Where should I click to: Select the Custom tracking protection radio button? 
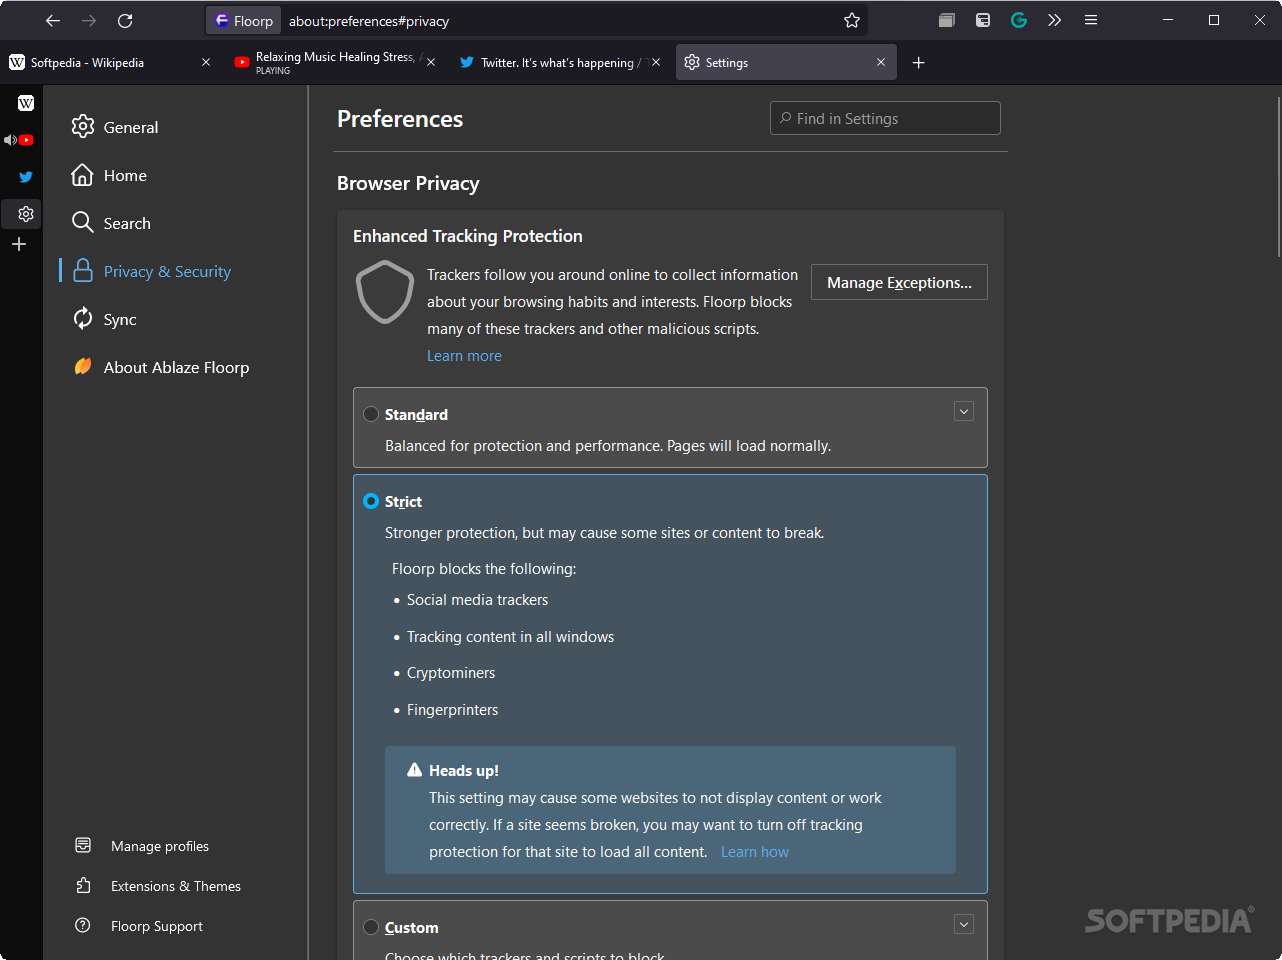371,927
